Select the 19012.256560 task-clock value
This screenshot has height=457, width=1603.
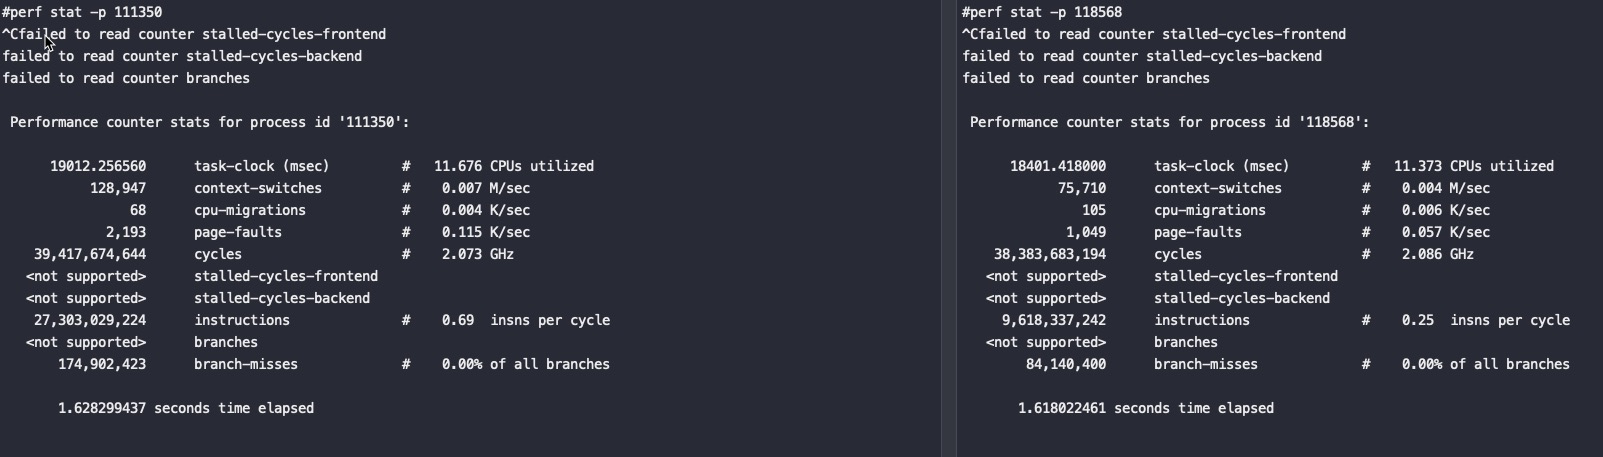coord(98,166)
